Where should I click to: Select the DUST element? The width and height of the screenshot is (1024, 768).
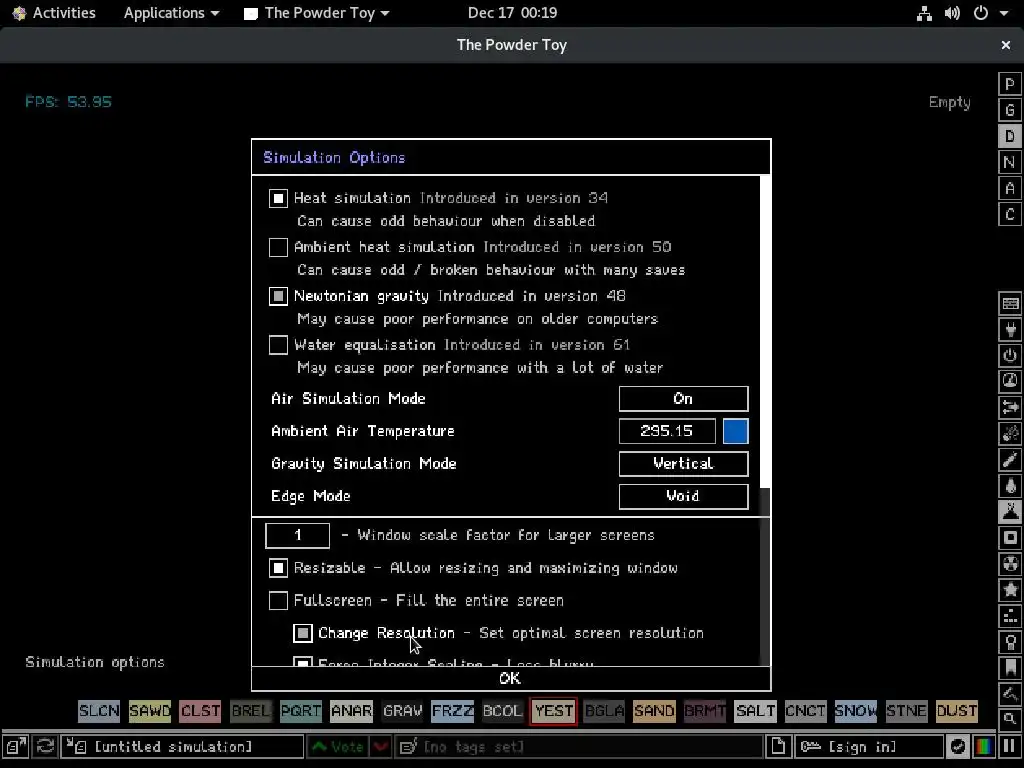pos(957,711)
